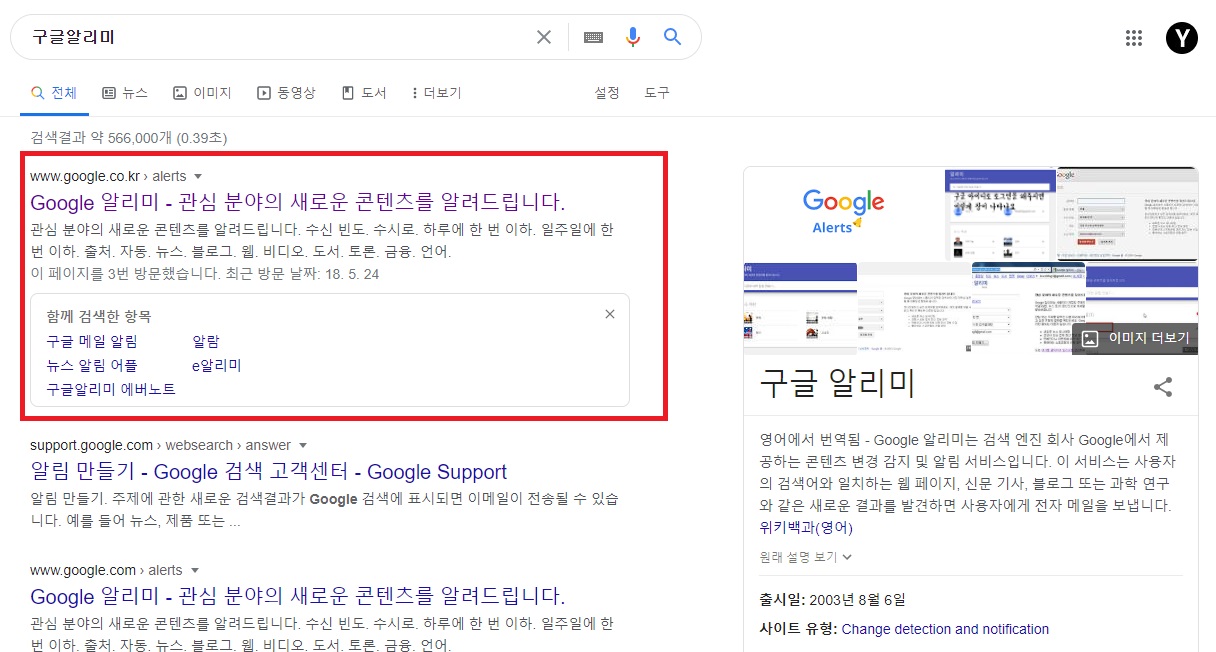The width and height of the screenshot is (1216, 652).
Task: Open the Y account avatar
Action: click(1182, 38)
